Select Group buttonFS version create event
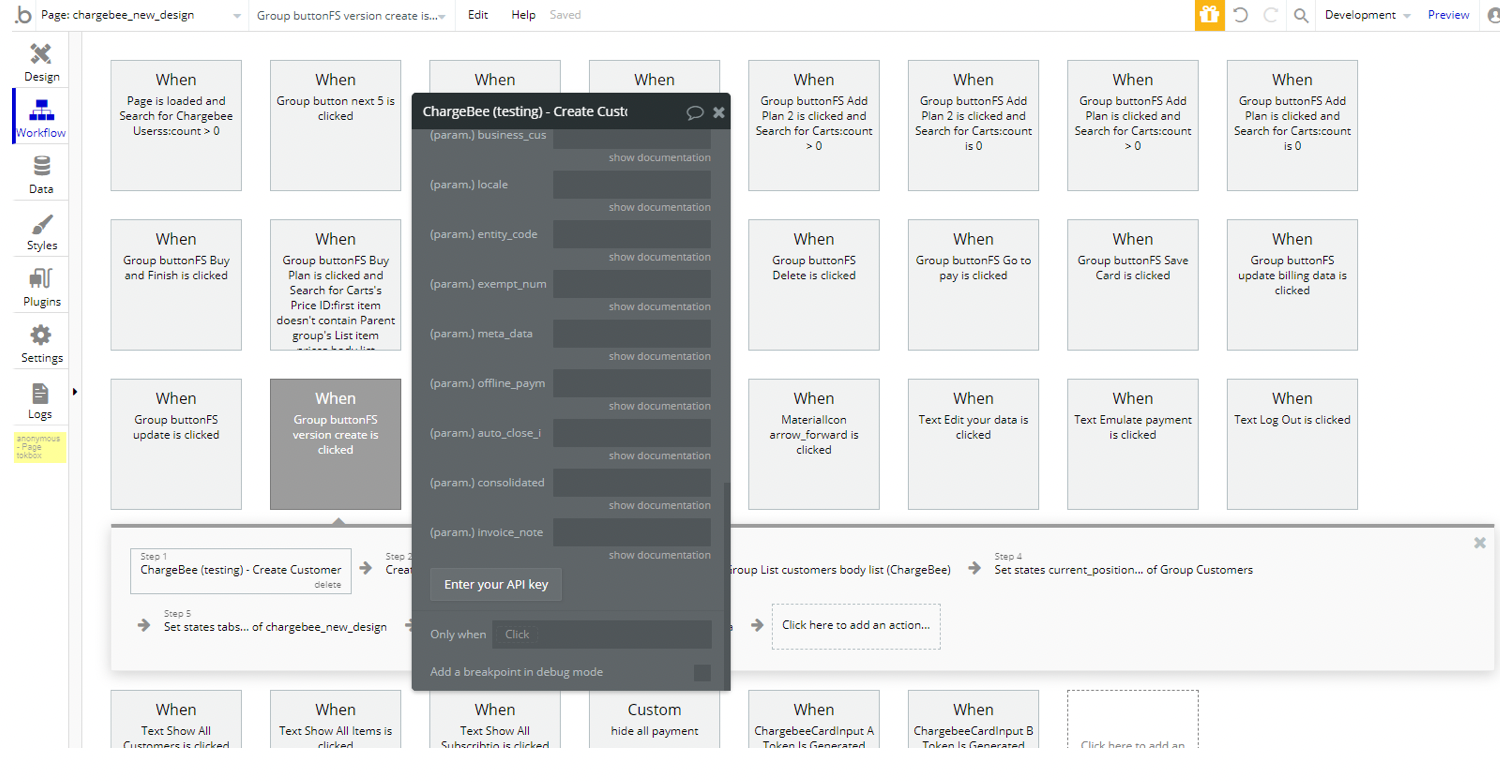The image size is (1500, 782). click(x=335, y=444)
